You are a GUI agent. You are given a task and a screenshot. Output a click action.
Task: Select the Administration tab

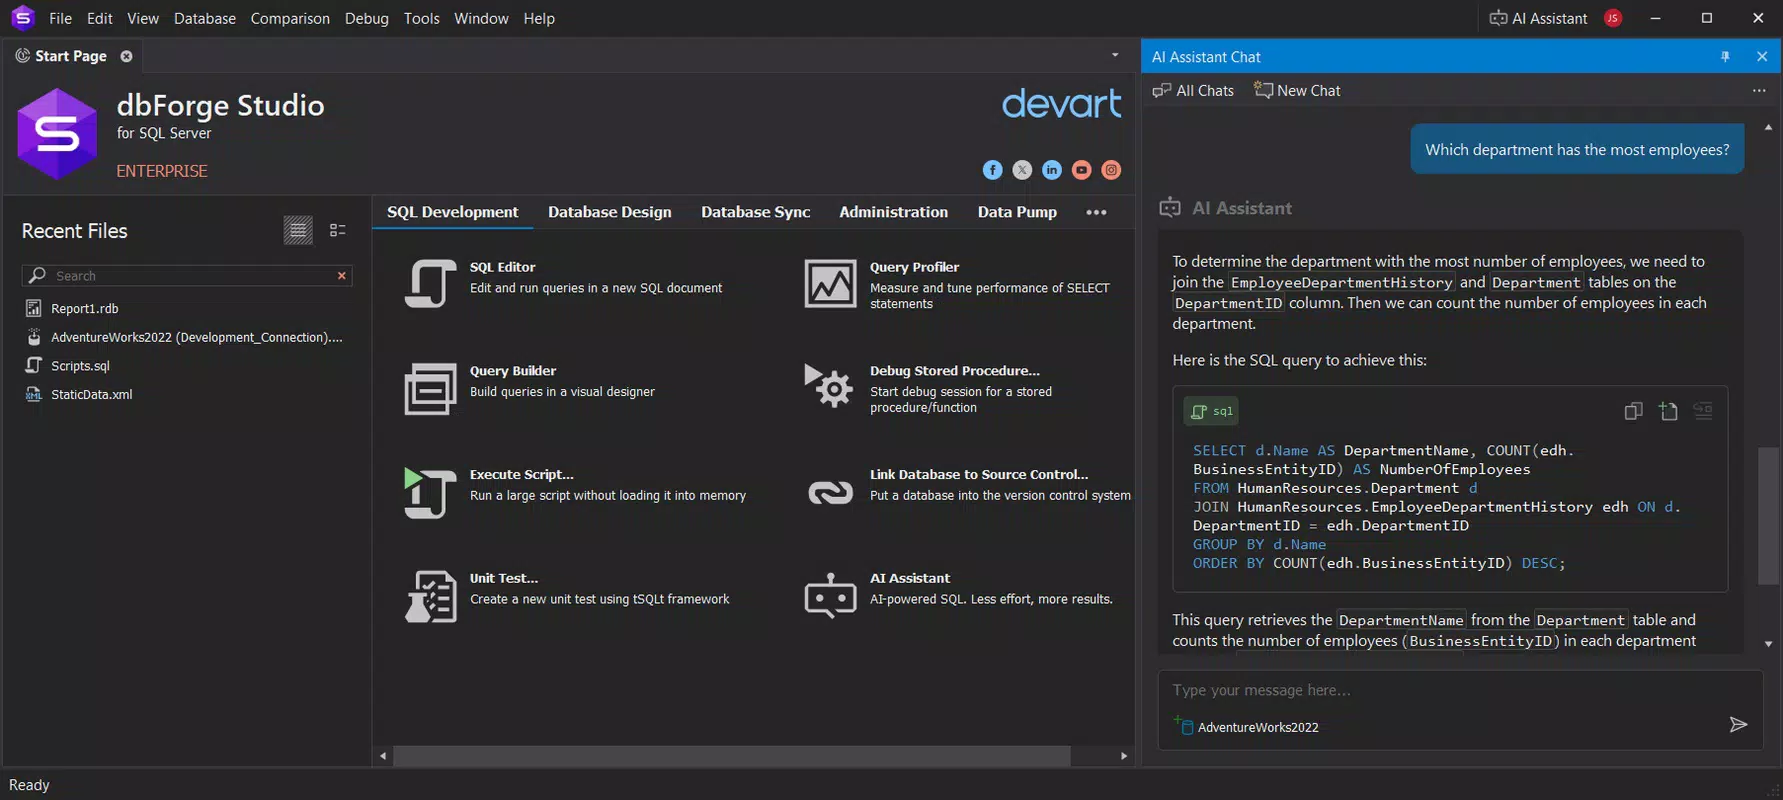(893, 212)
